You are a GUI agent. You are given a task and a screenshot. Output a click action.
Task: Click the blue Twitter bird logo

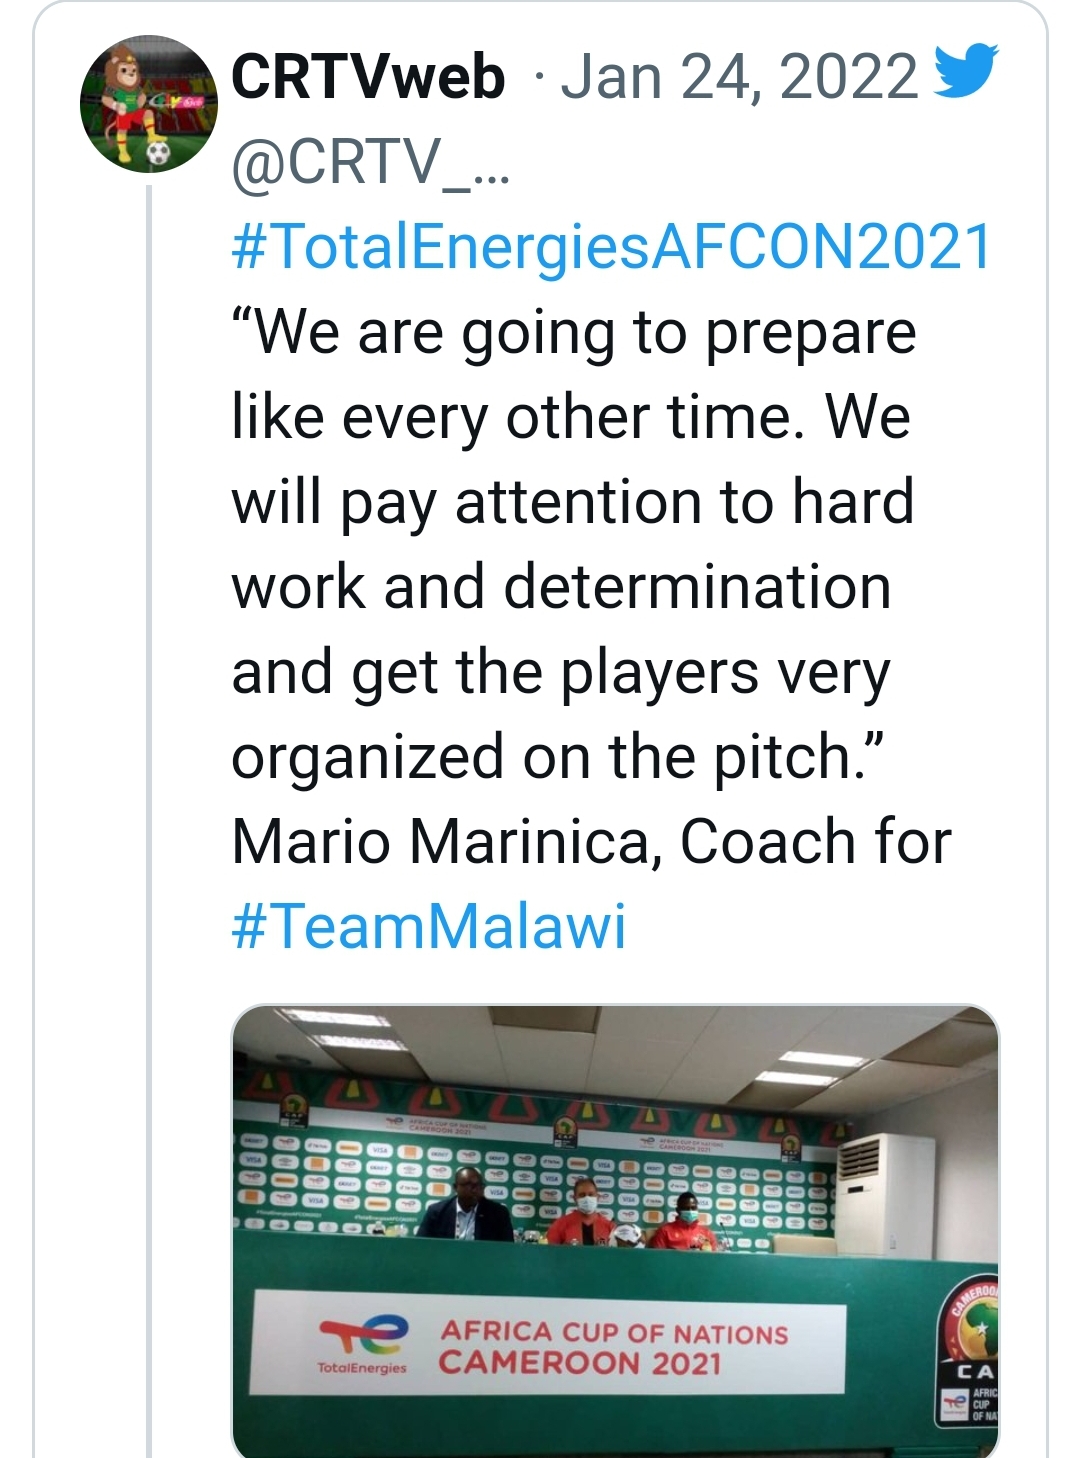965,71
